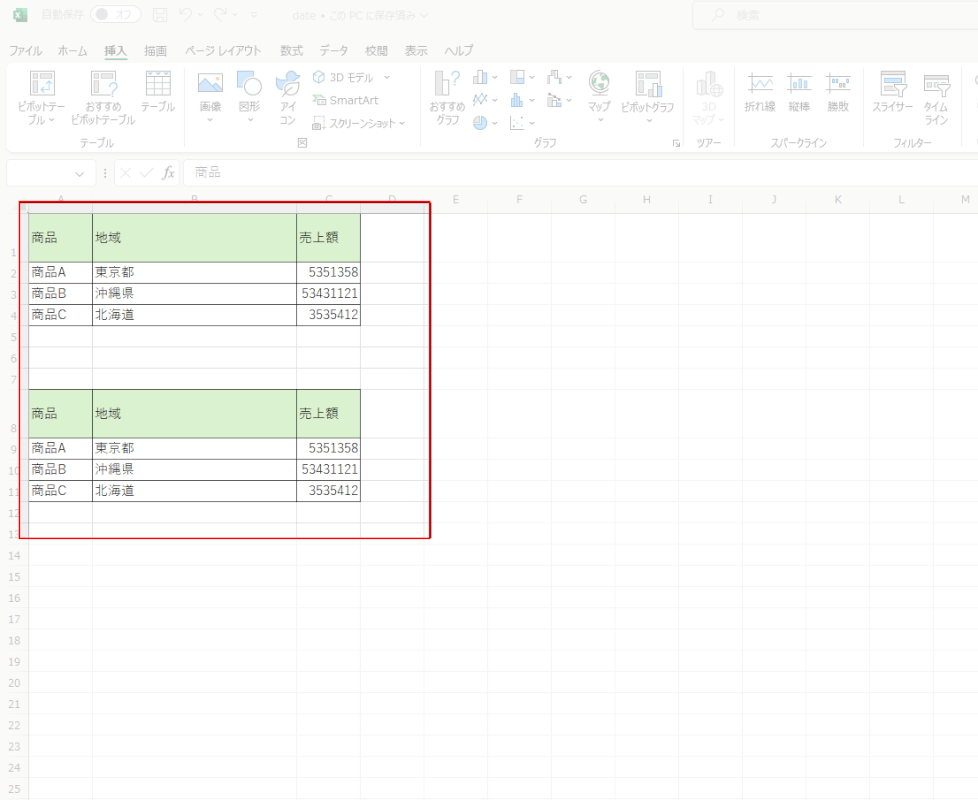
Task: Expand the 3D モデル dropdown arrow
Action: [387, 77]
